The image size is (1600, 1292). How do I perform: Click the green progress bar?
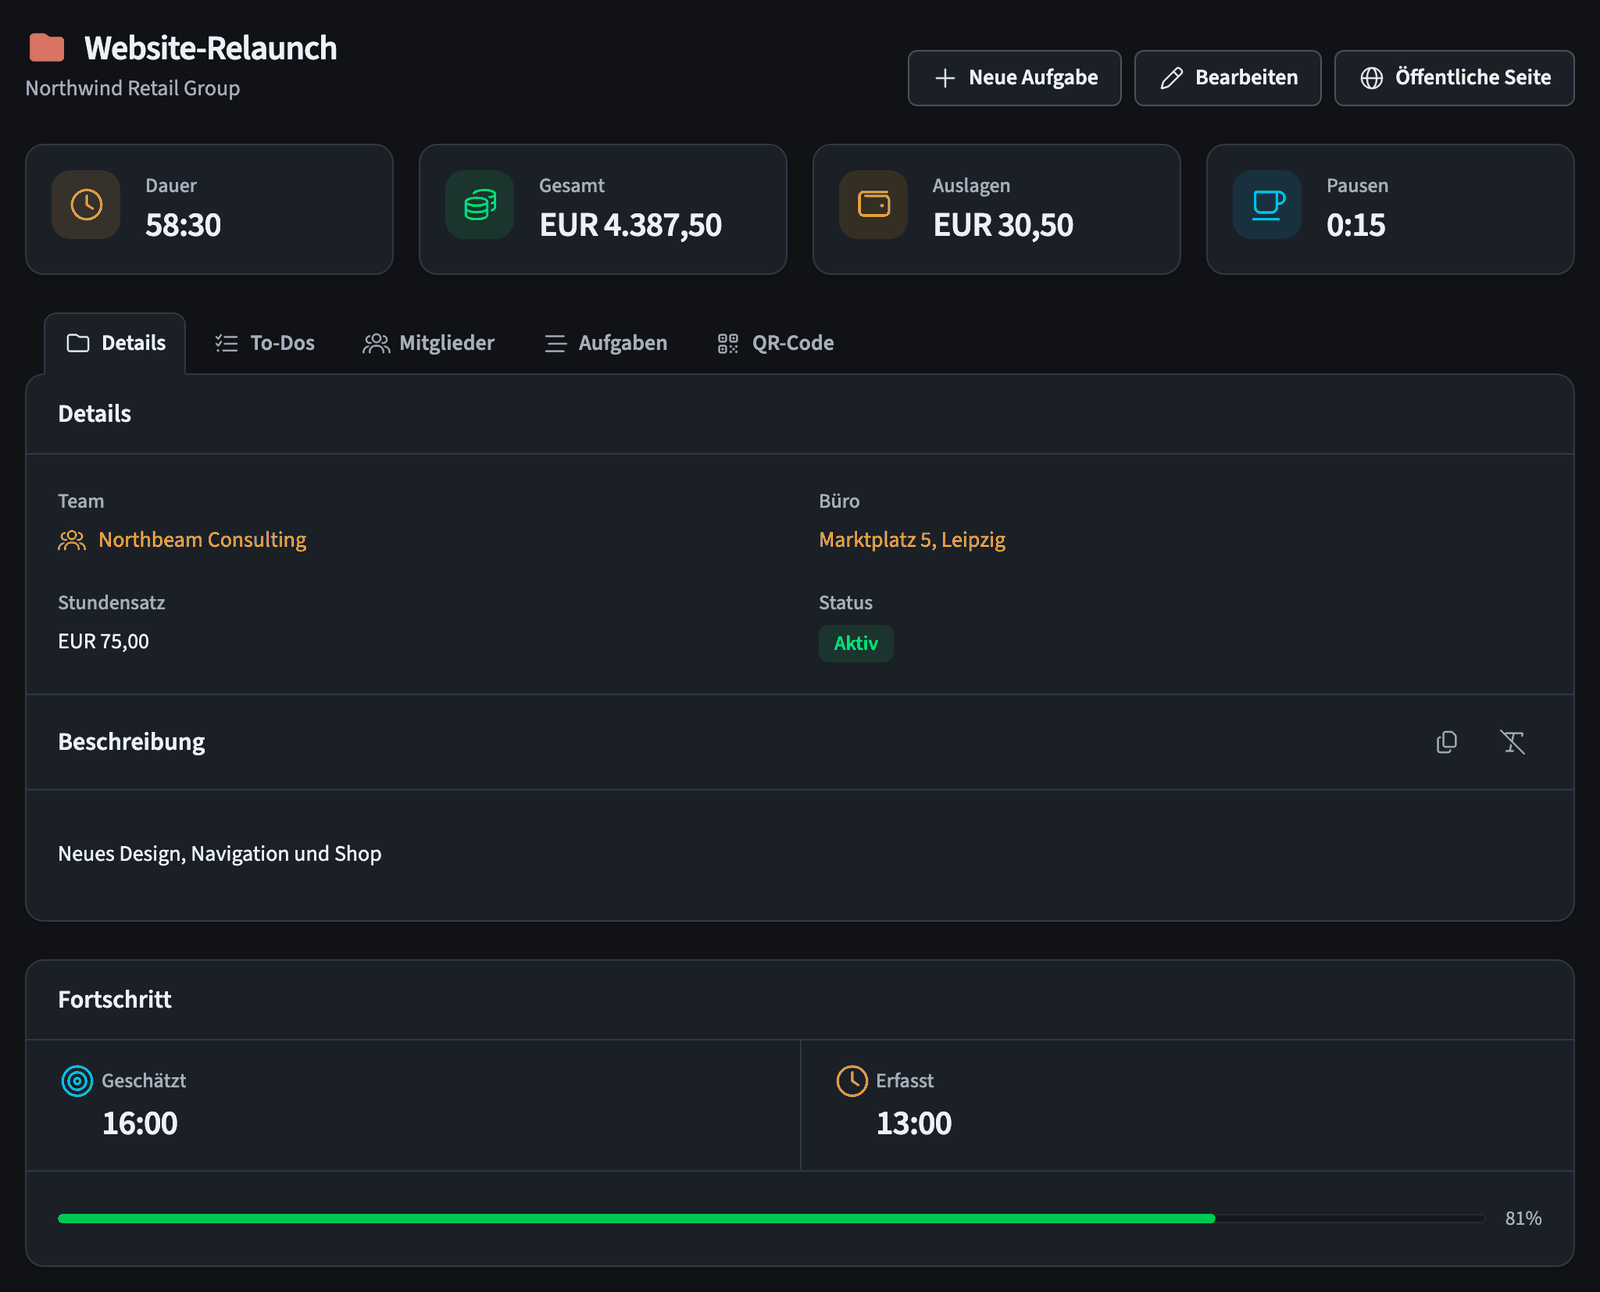coord(636,1218)
